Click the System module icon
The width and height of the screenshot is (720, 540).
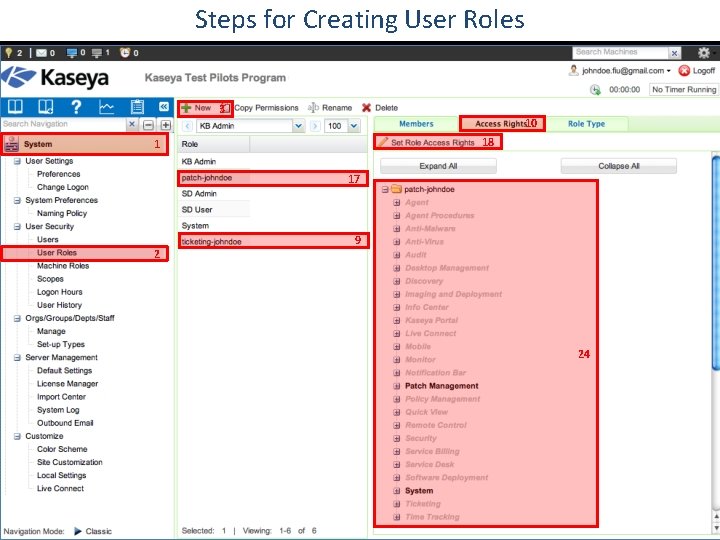[x=11, y=144]
